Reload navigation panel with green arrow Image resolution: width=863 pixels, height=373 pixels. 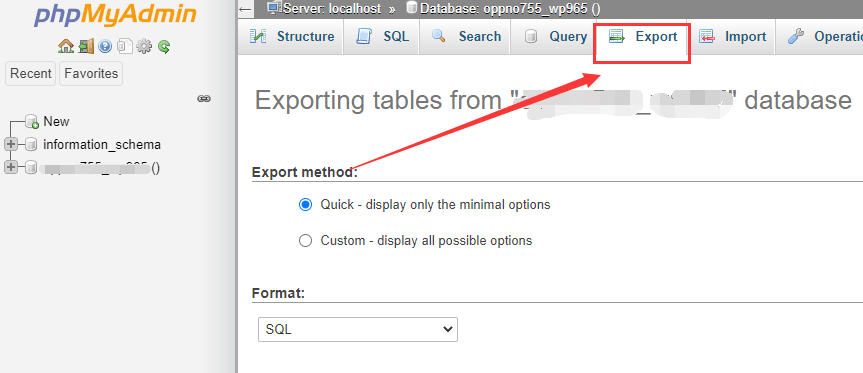[163, 46]
